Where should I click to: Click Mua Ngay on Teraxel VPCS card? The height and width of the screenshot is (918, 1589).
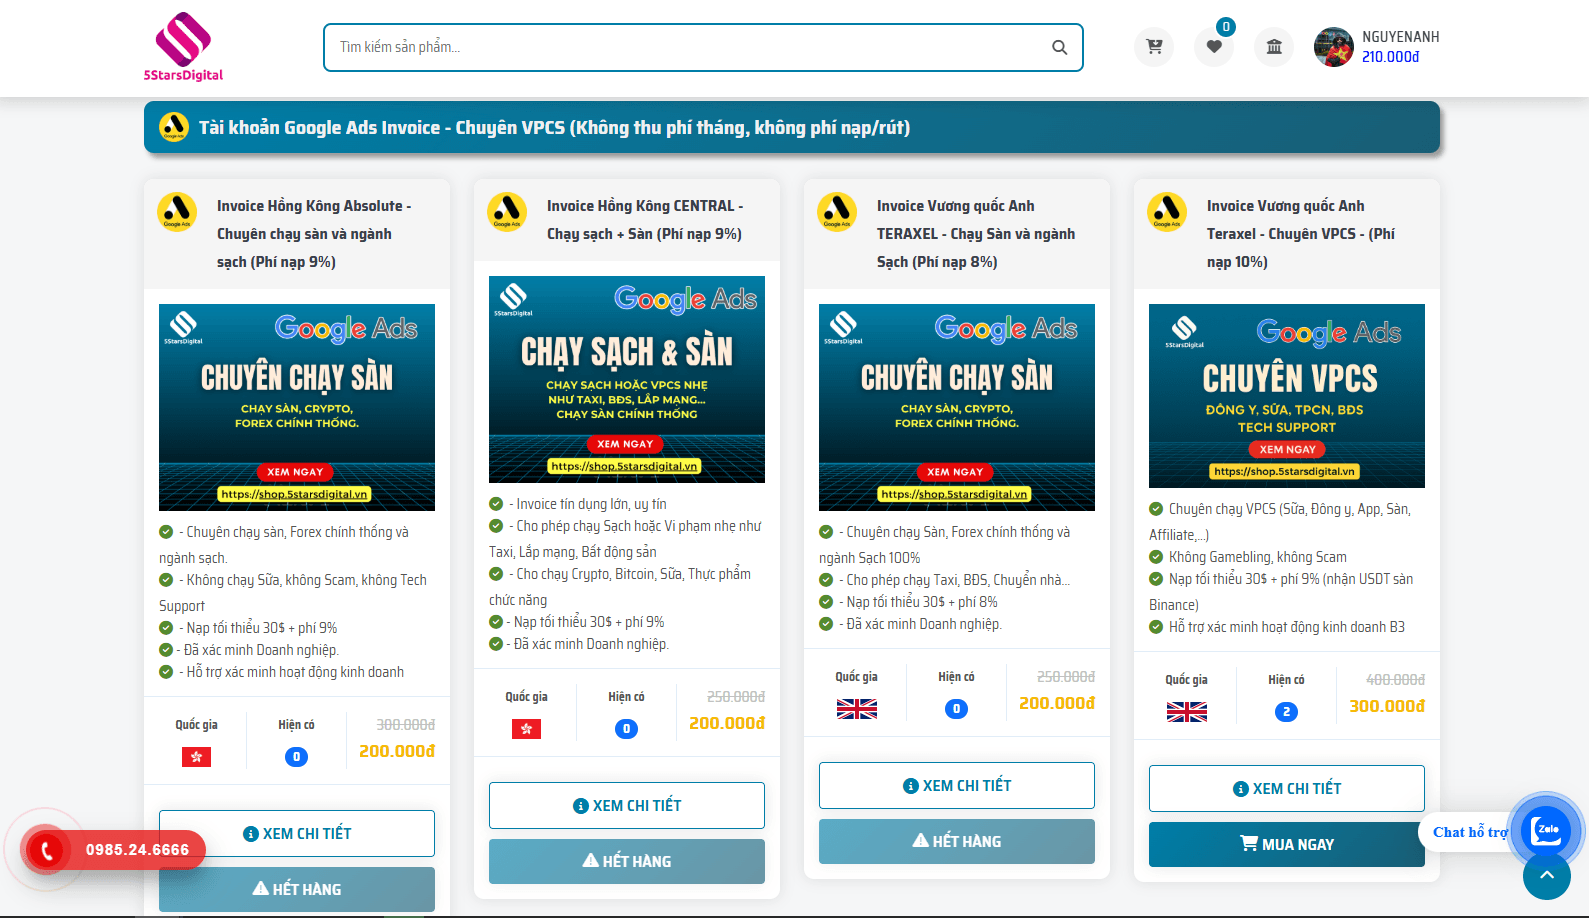tap(1287, 844)
